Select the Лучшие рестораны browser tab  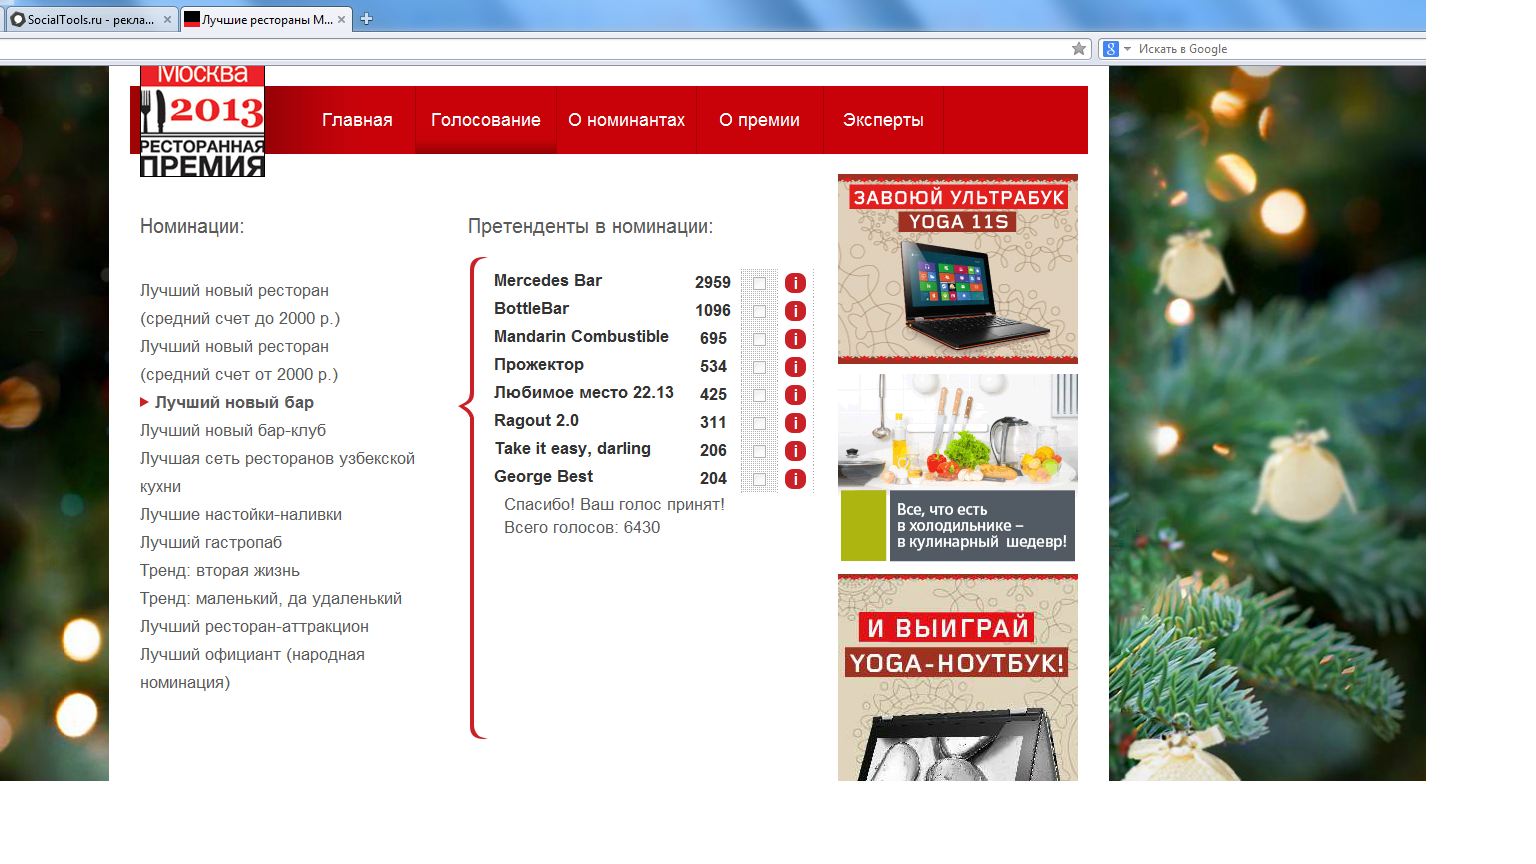pyautogui.click(x=266, y=19)
